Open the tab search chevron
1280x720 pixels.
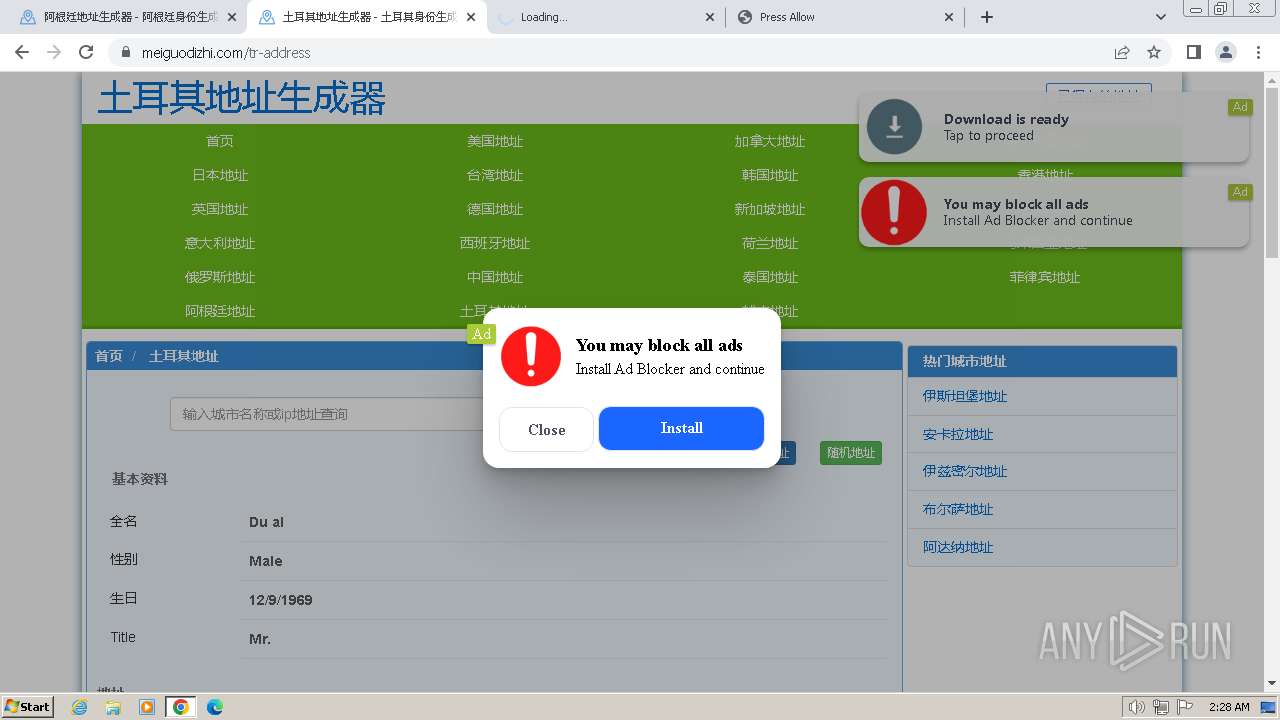click(1160, 17)
